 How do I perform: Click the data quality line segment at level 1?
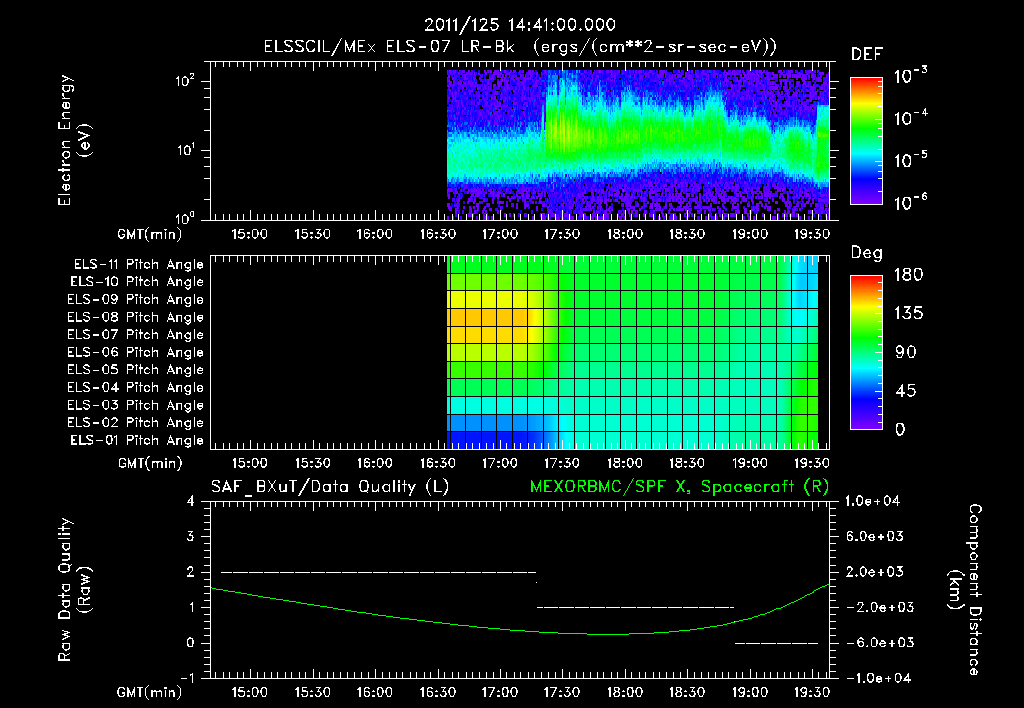[x=635, y=607]
